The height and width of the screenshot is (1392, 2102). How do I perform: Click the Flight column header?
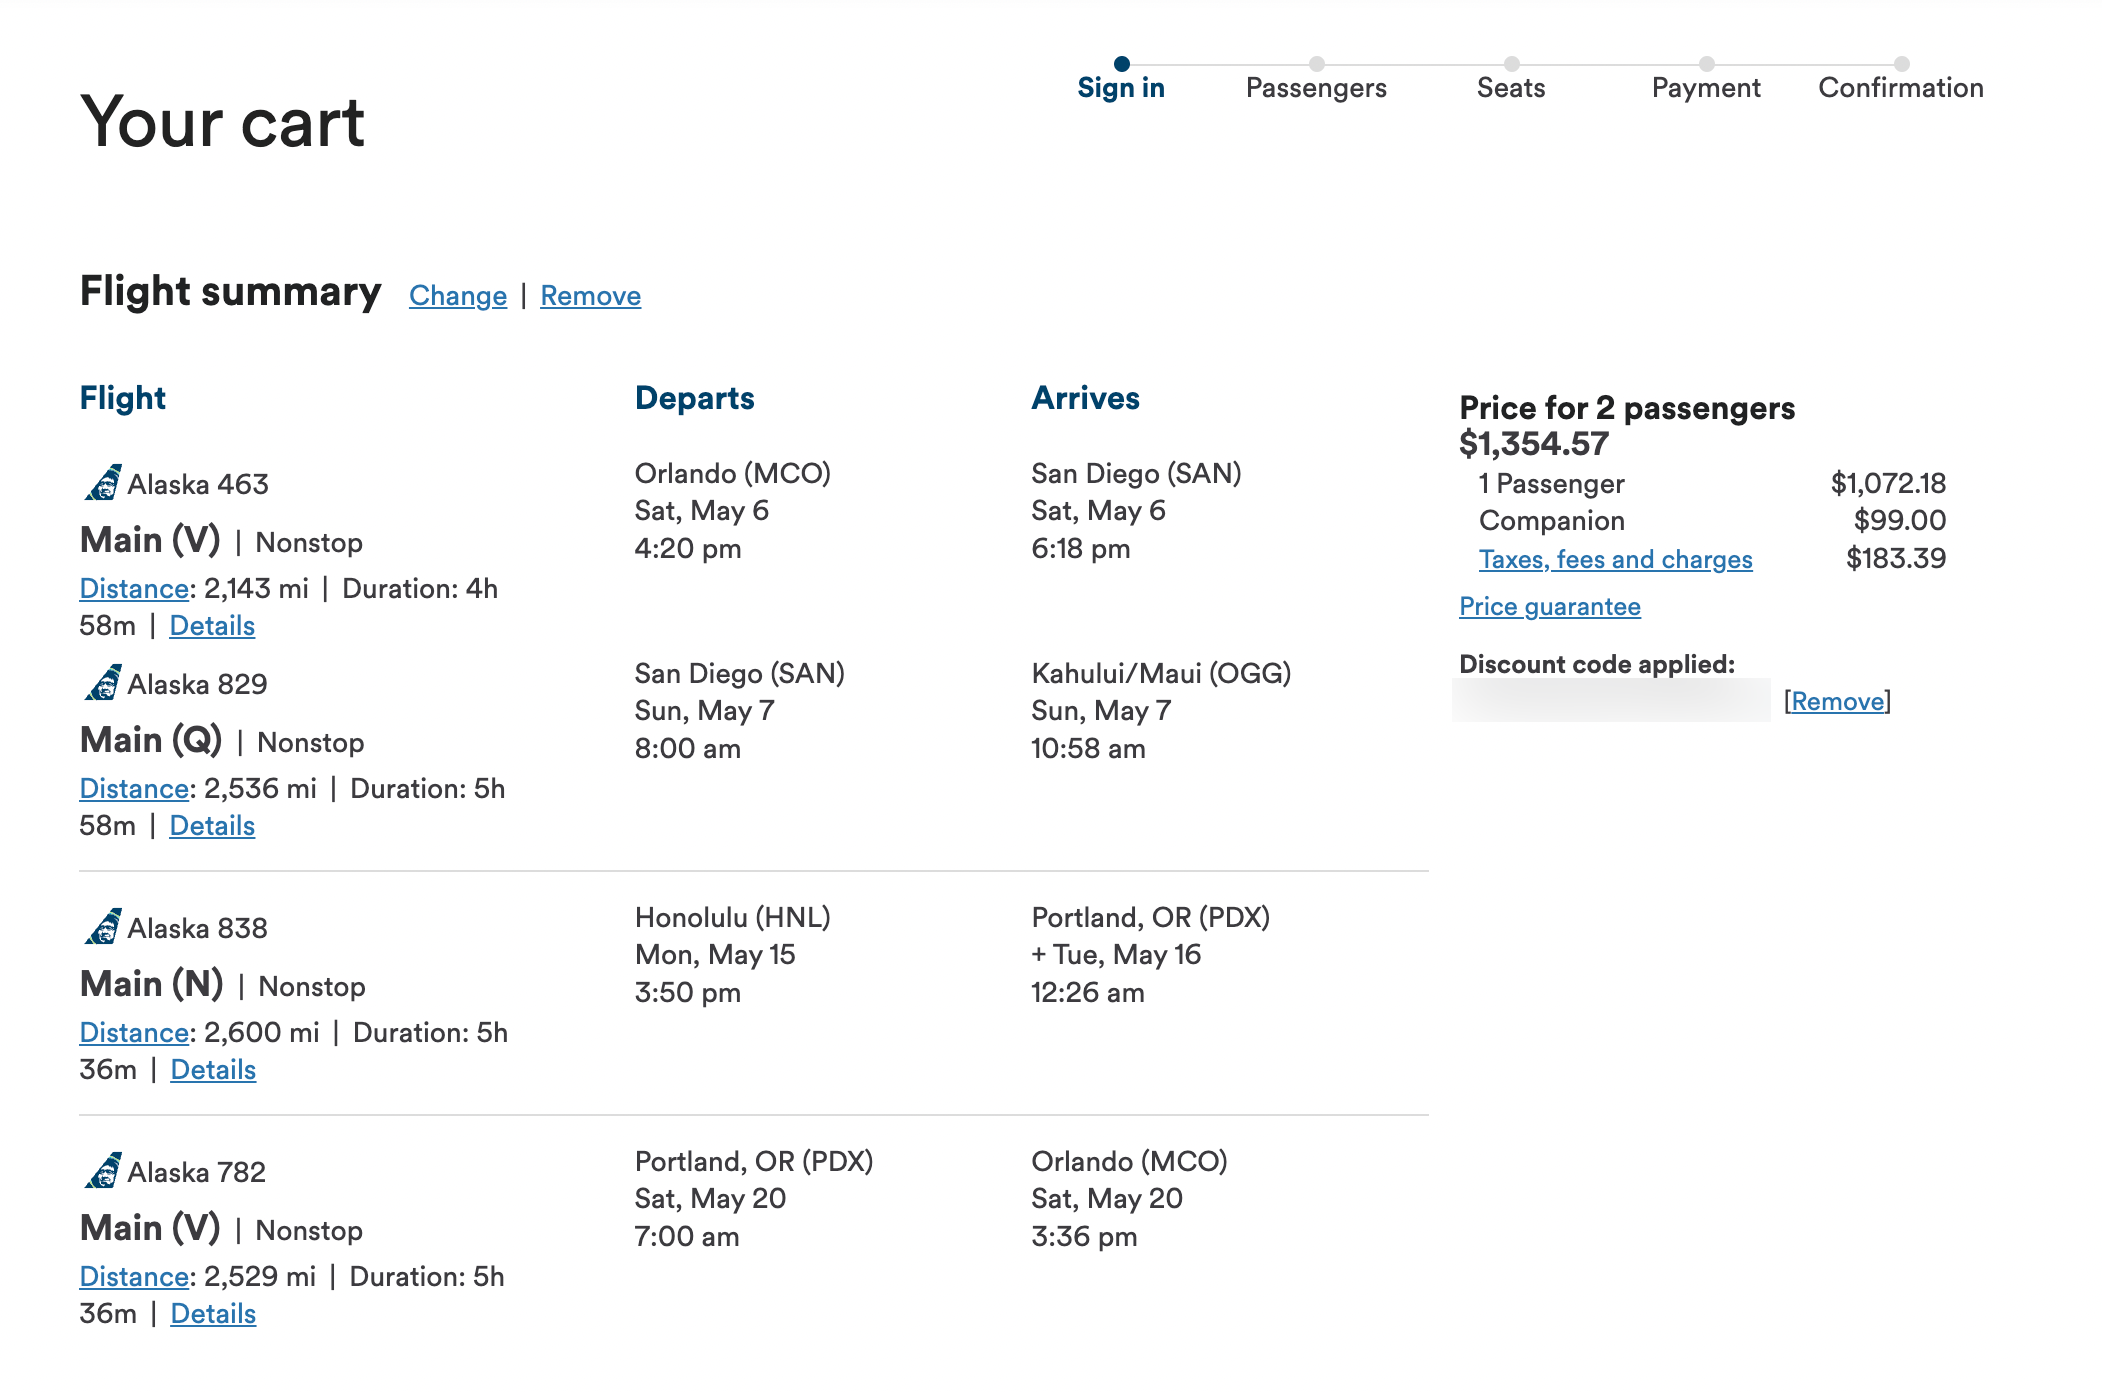click(123, 398)
